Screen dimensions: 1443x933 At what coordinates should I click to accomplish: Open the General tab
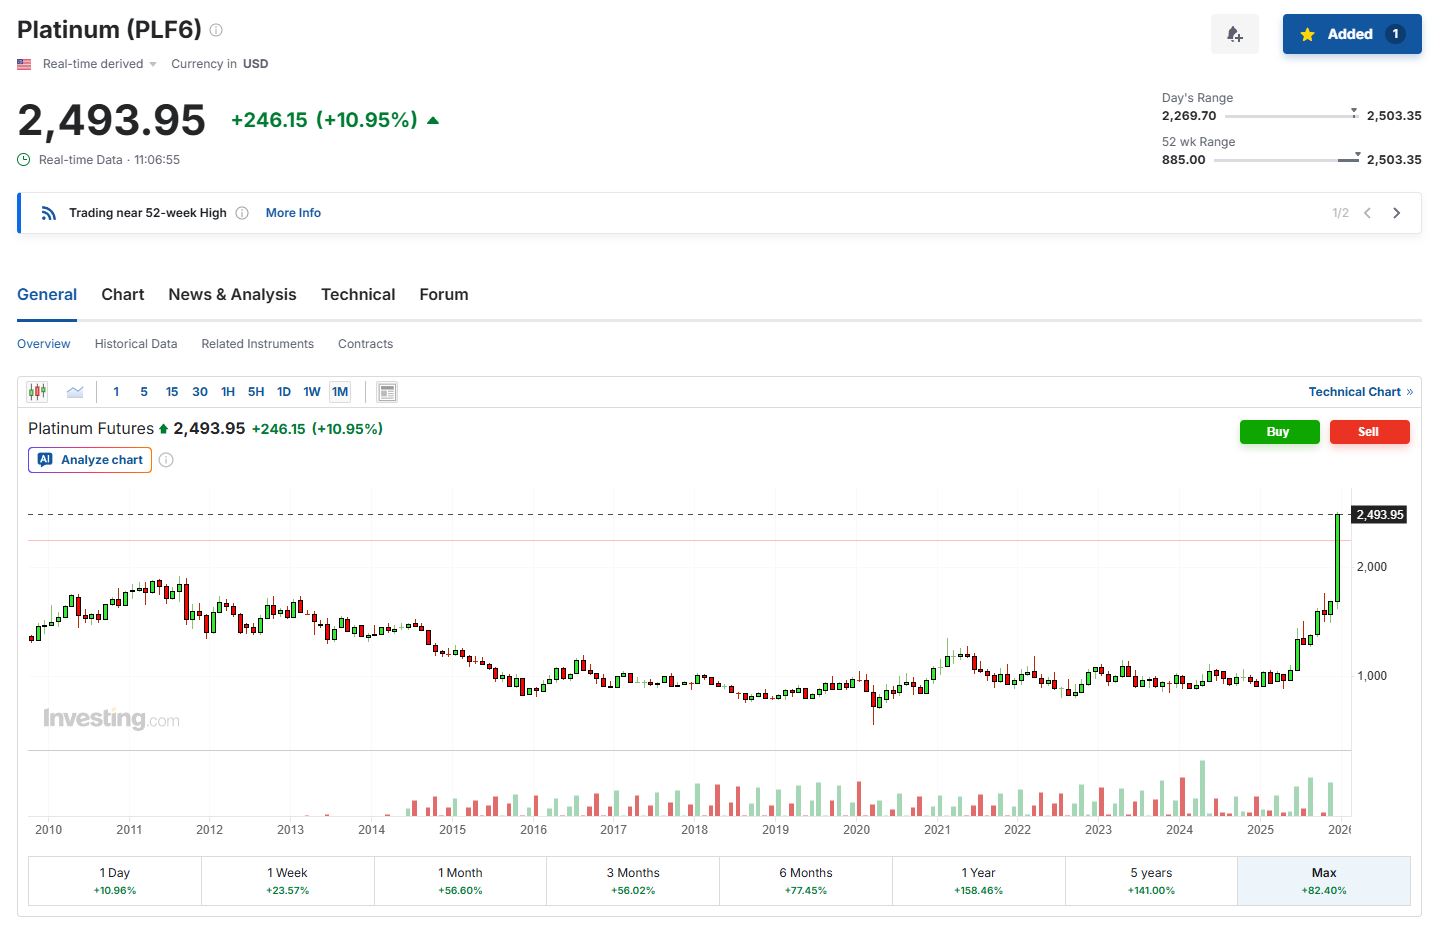[47, 295]
